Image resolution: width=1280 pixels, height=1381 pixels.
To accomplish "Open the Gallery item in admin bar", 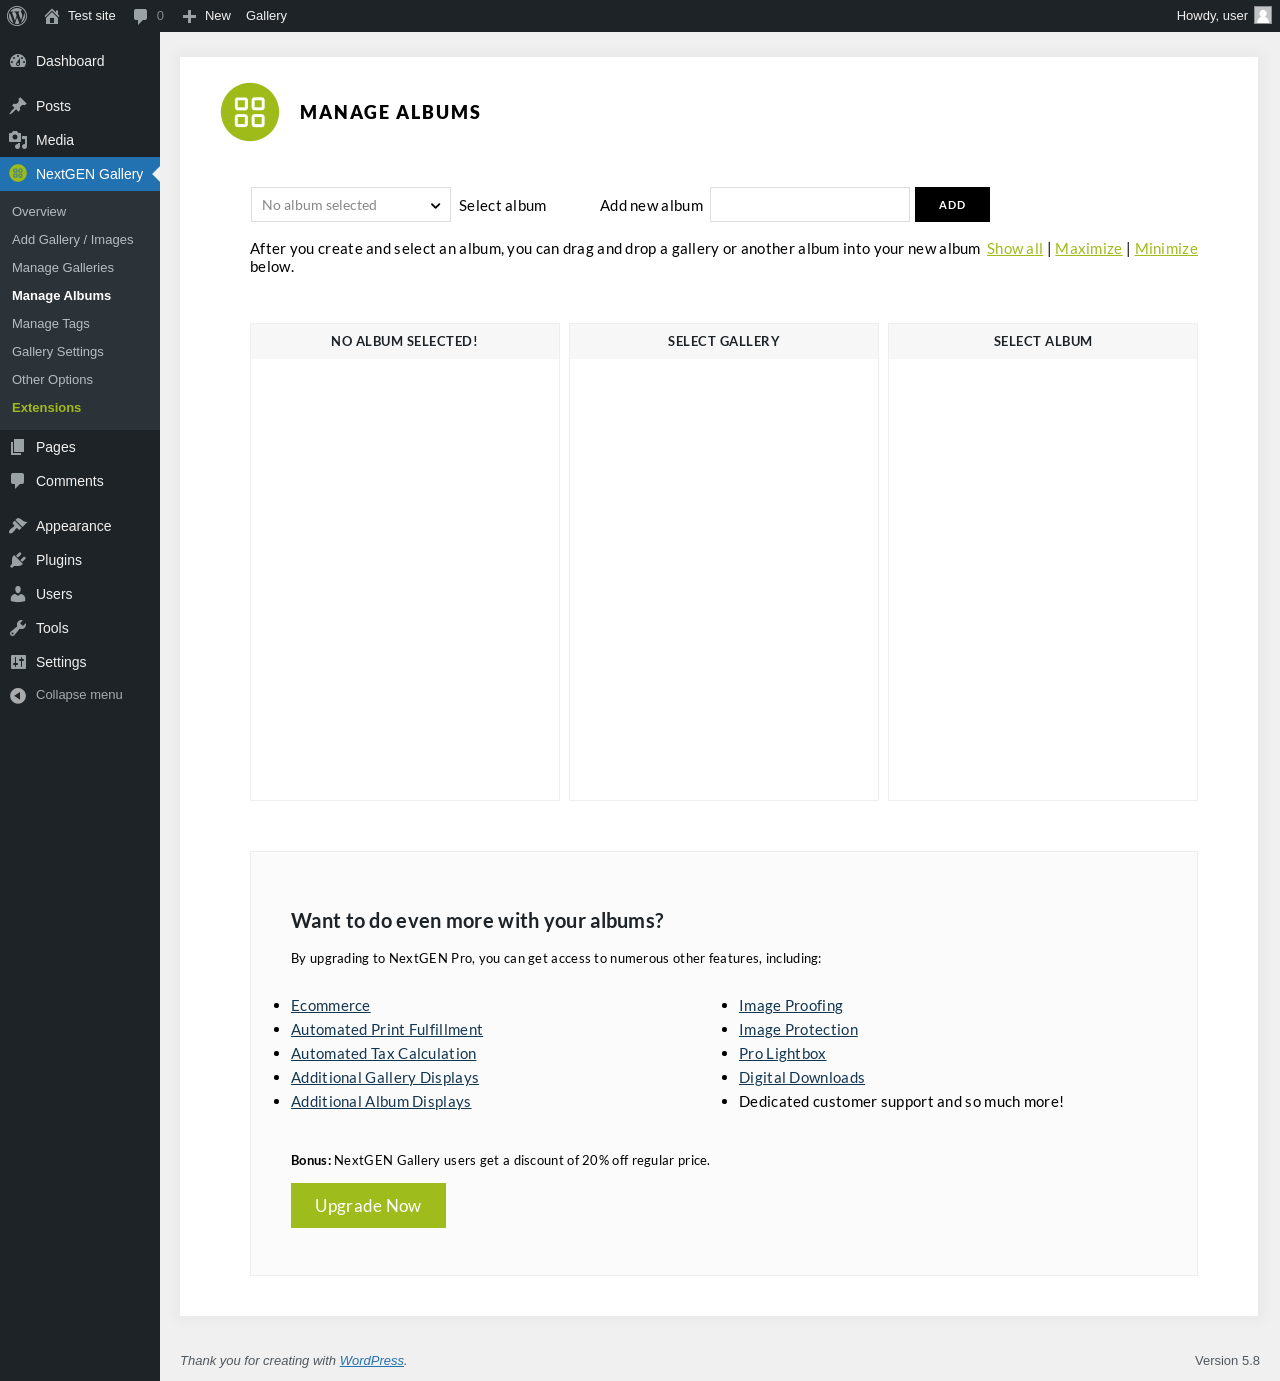I will [x=266, y=16].
